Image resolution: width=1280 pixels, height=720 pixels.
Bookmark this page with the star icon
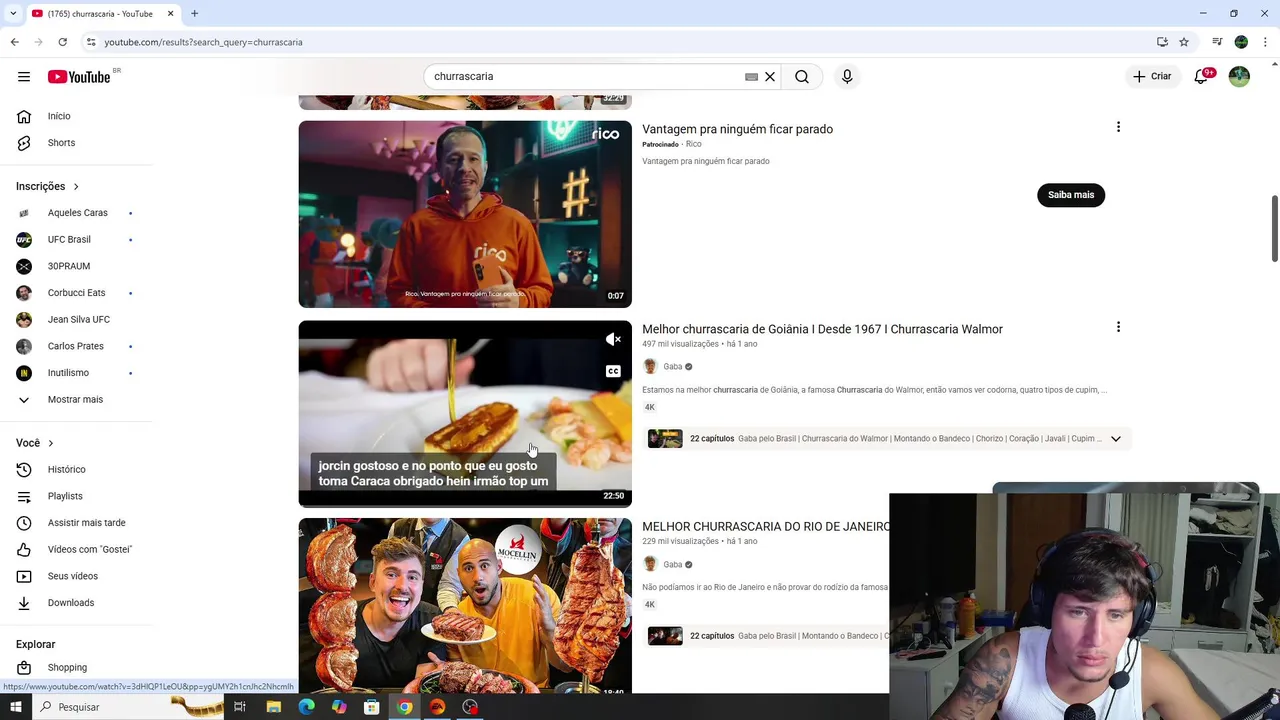[1184, 42]
